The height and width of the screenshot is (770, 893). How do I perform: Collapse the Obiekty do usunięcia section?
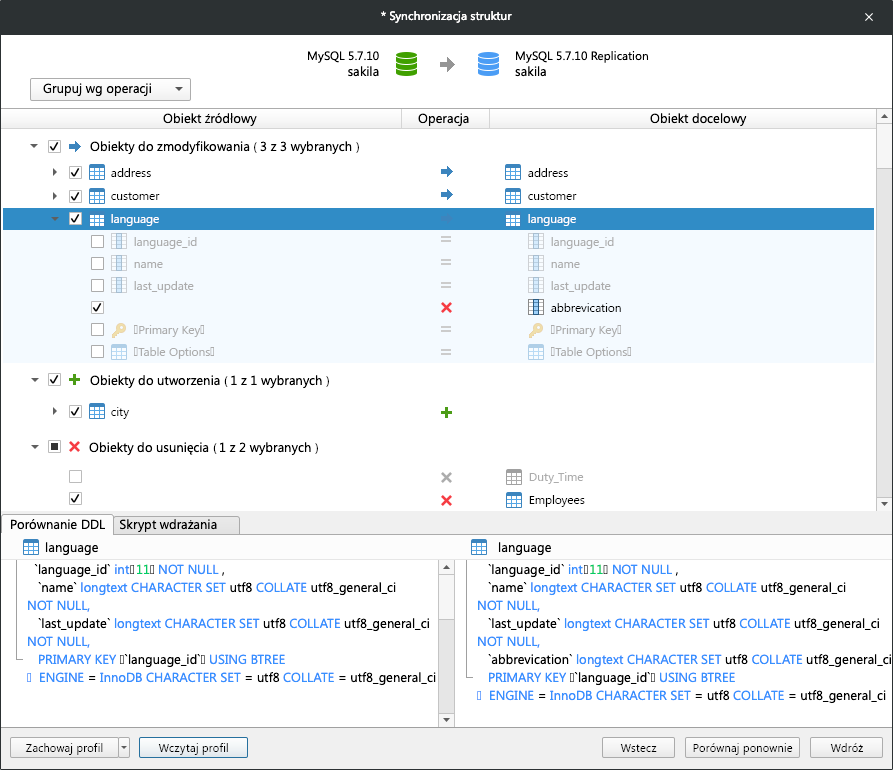(x=33, y=447)
